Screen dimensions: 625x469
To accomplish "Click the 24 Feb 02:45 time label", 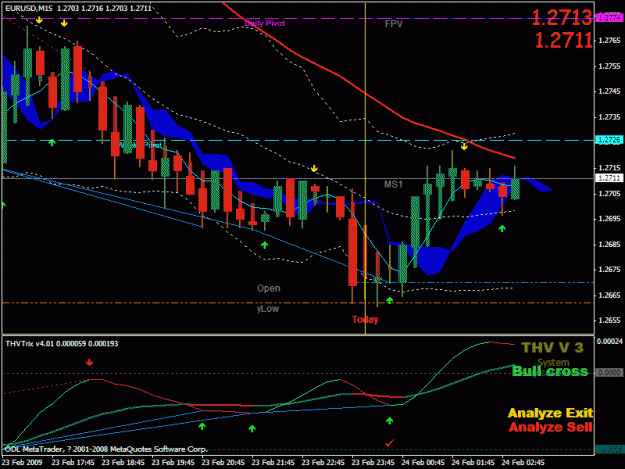I will 523,463.
